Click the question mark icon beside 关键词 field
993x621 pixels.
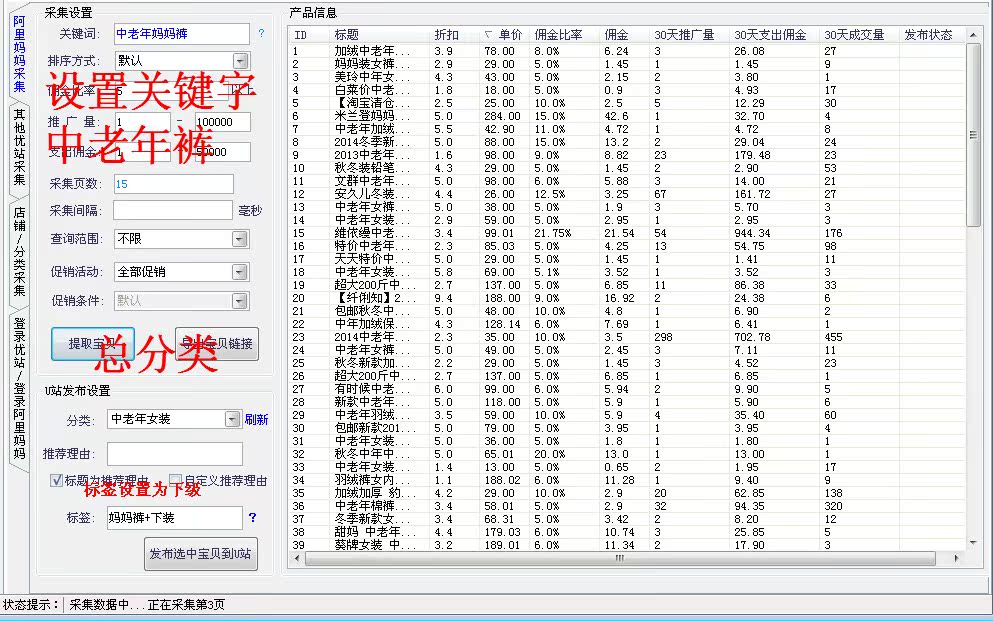(261, 33)
